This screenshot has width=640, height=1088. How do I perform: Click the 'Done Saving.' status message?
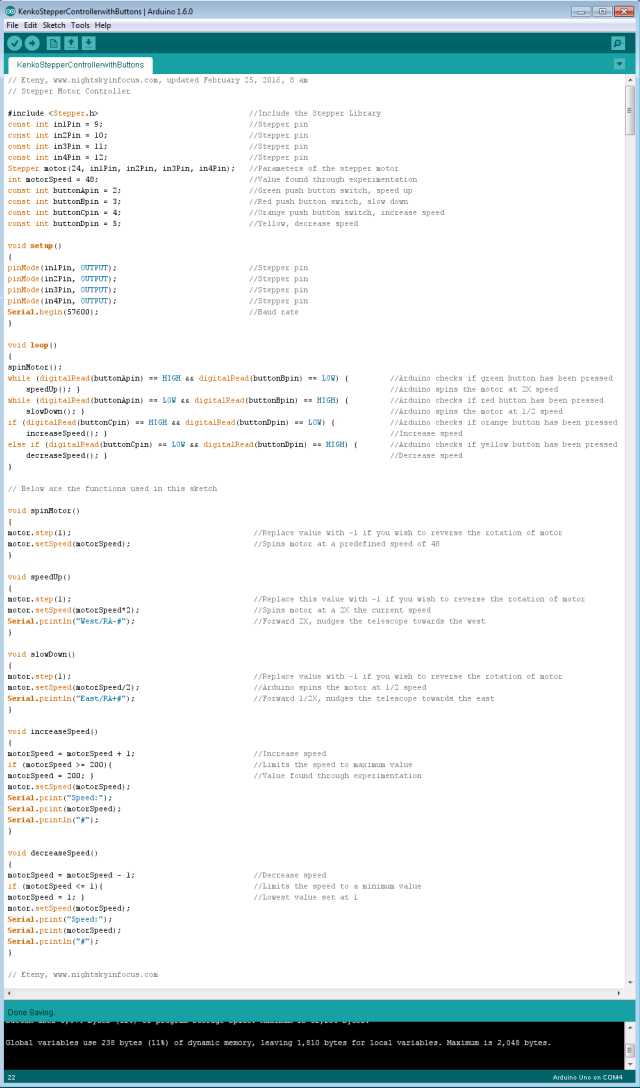[x=31, y=1012]
